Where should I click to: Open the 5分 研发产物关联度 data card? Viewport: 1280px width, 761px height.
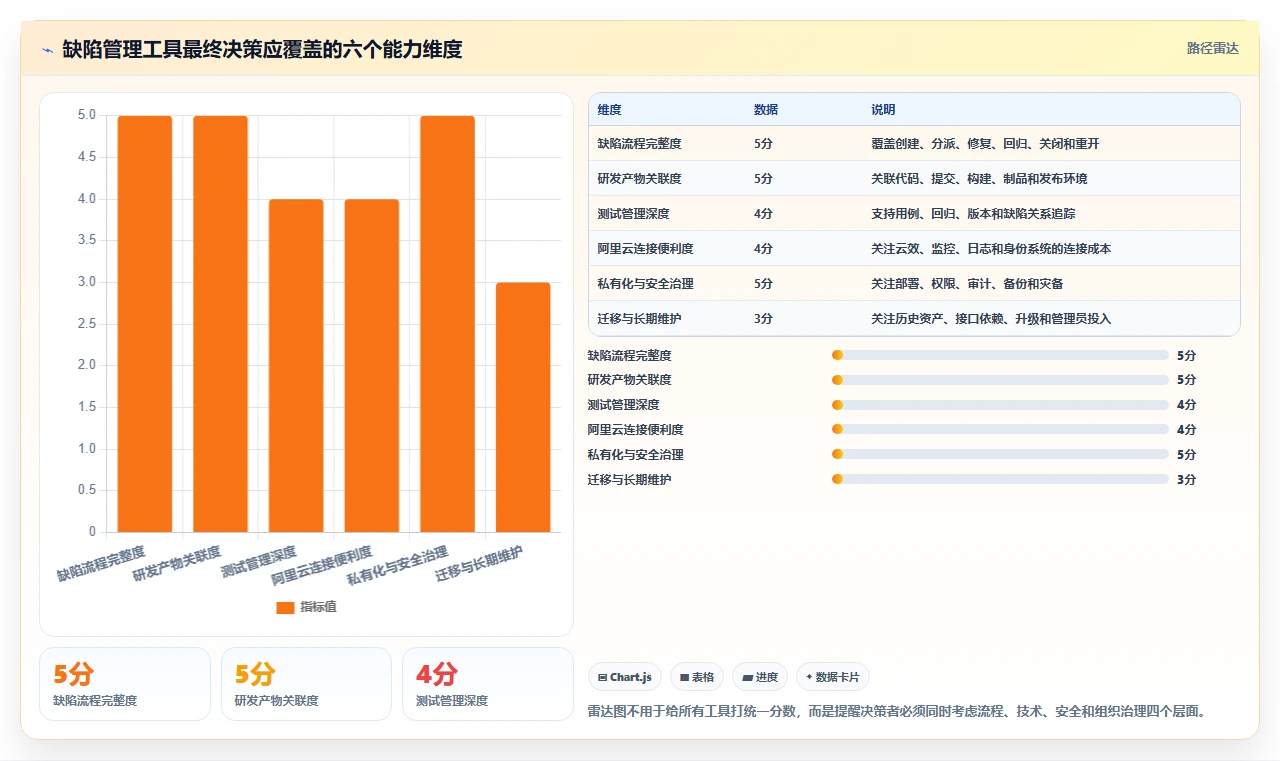click(306, 684)
